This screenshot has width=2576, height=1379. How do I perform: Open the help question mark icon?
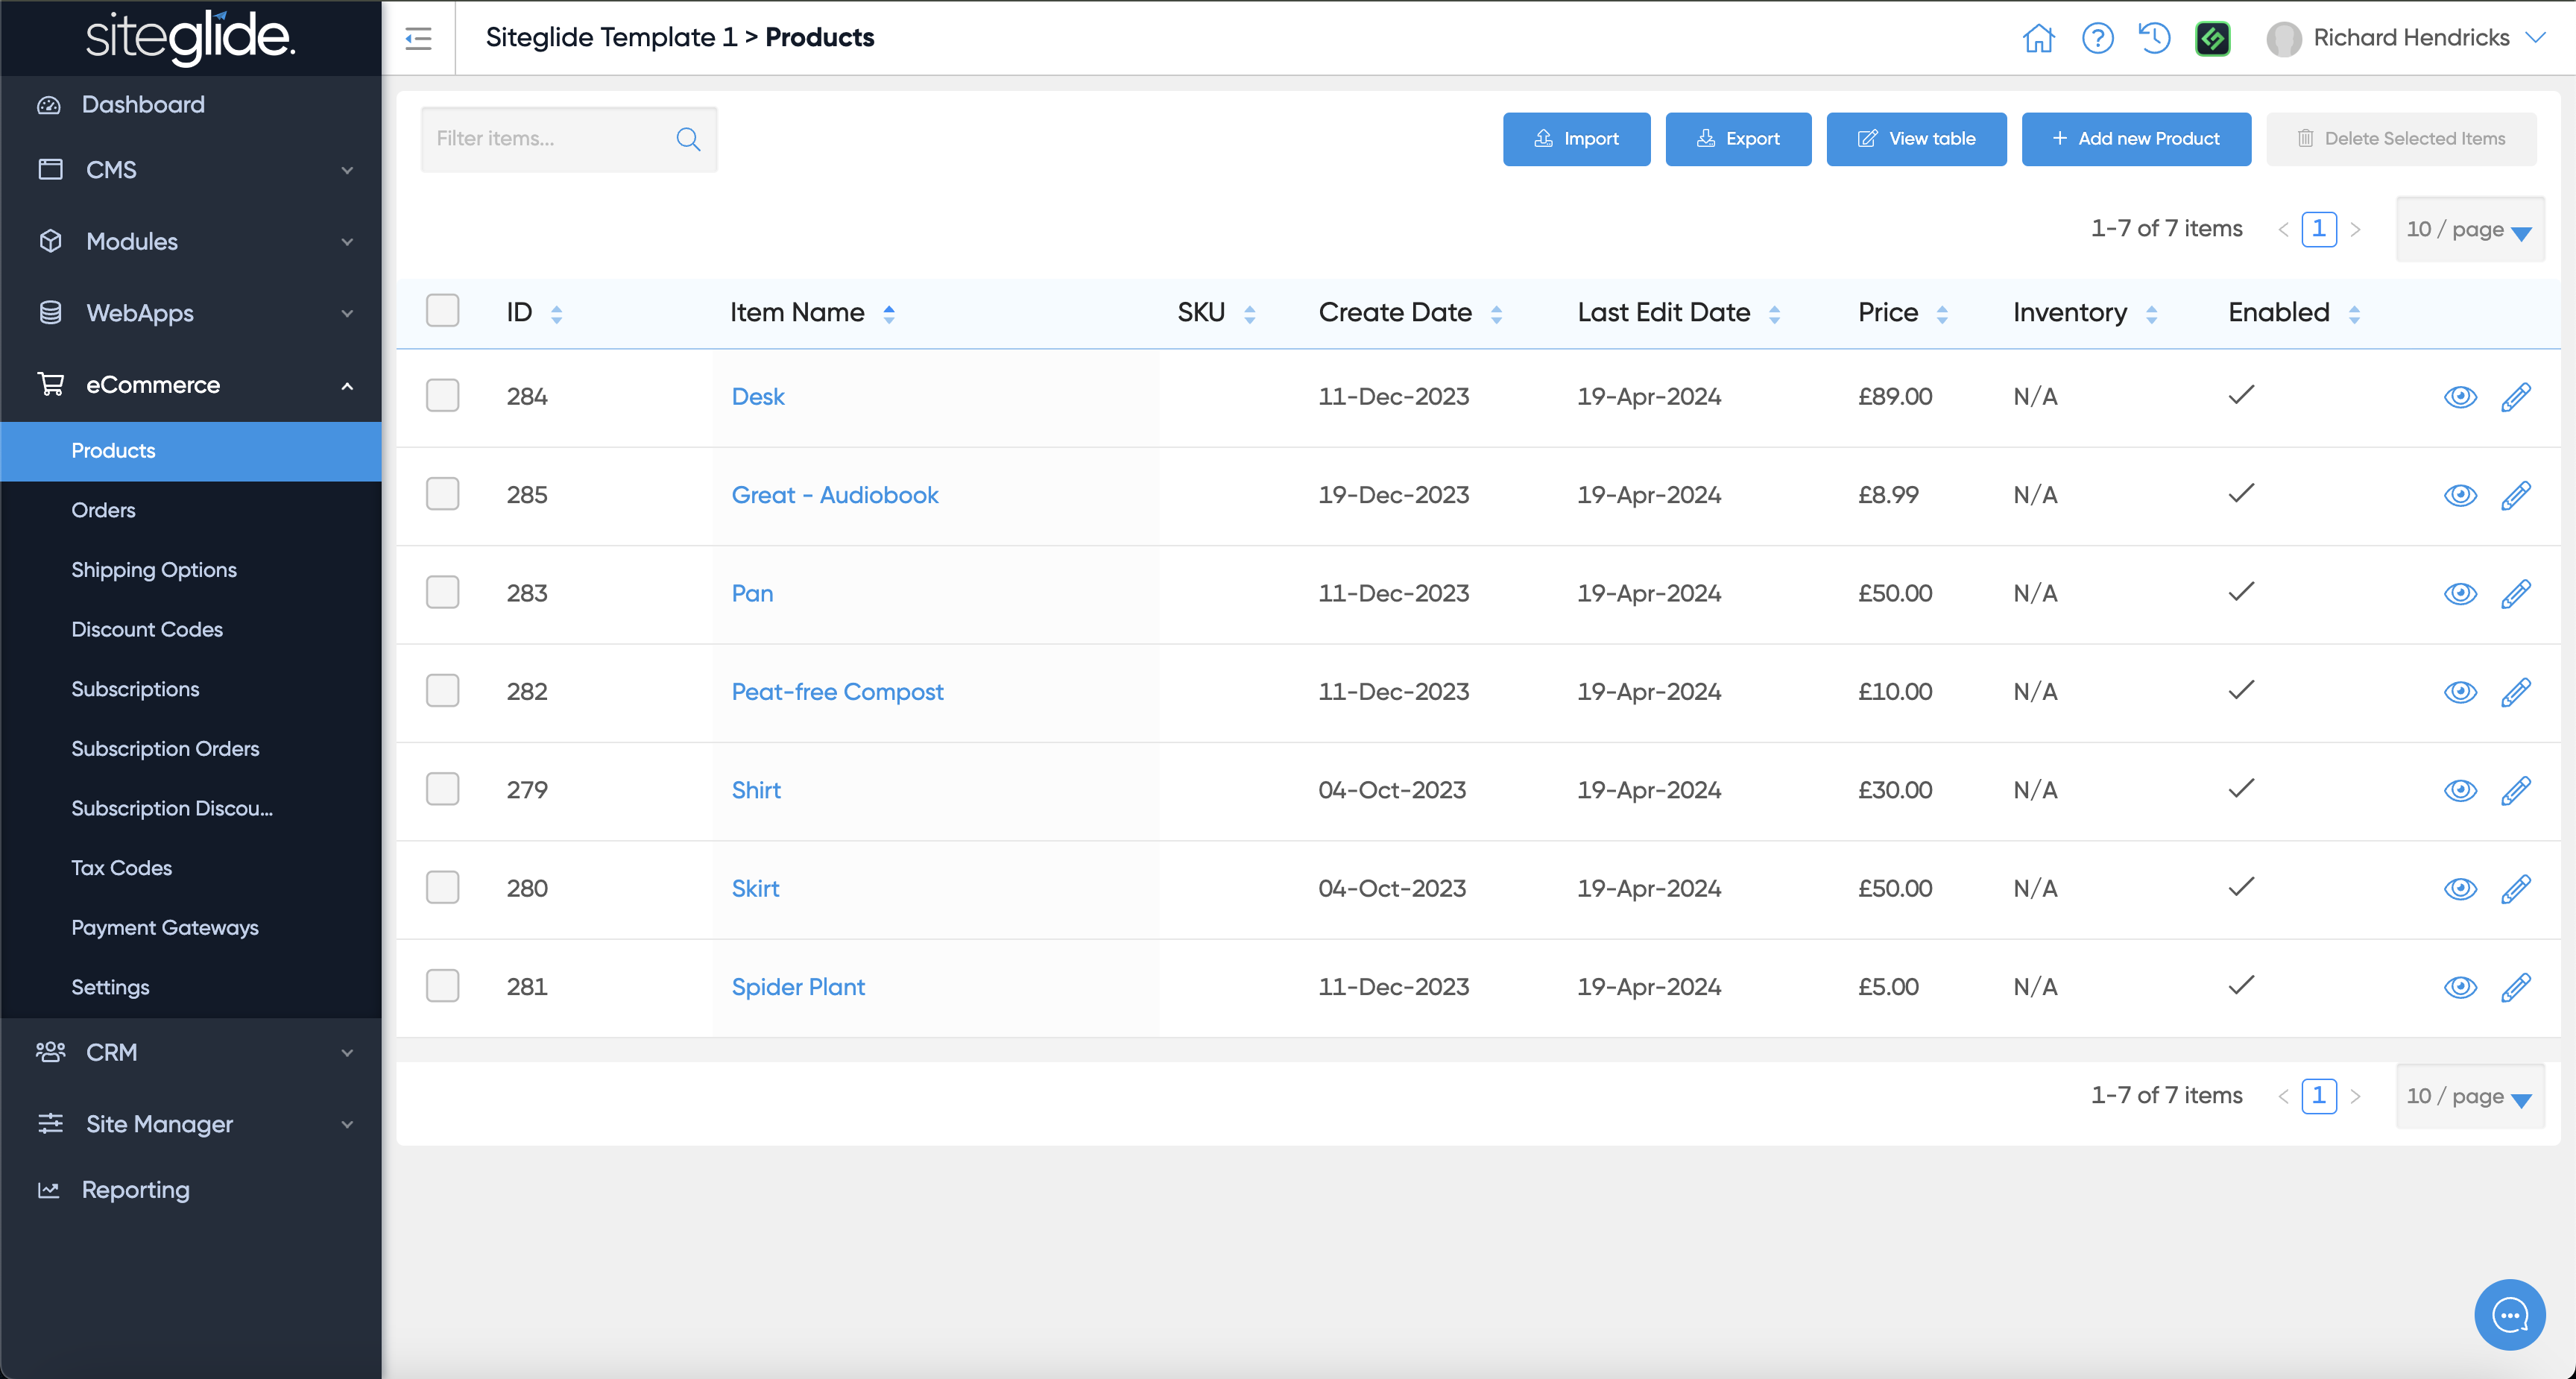2097,38
